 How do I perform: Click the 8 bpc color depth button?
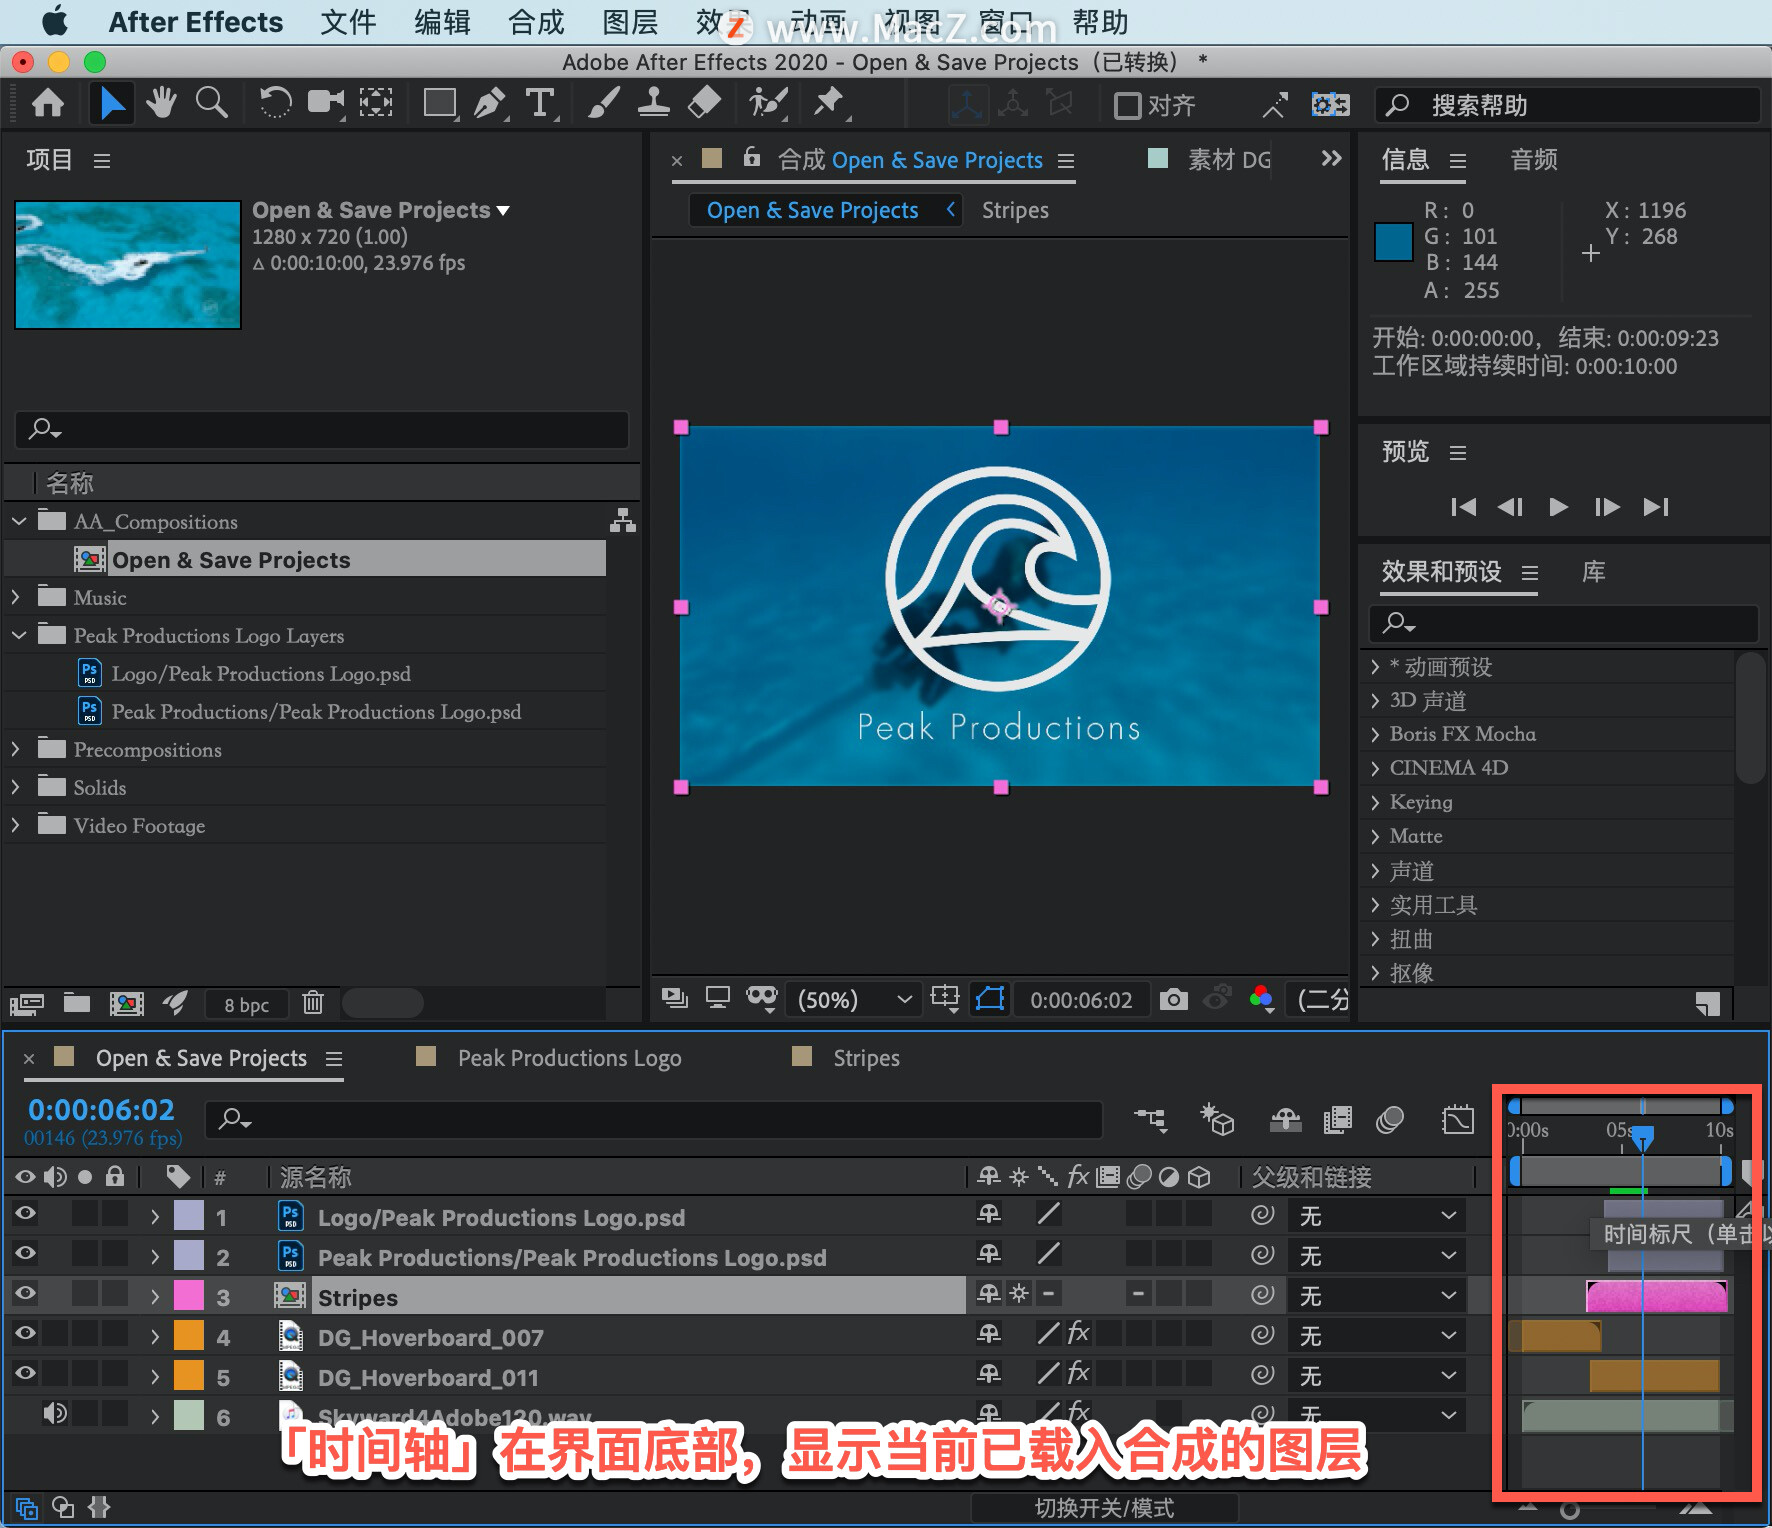[246, 1005]
